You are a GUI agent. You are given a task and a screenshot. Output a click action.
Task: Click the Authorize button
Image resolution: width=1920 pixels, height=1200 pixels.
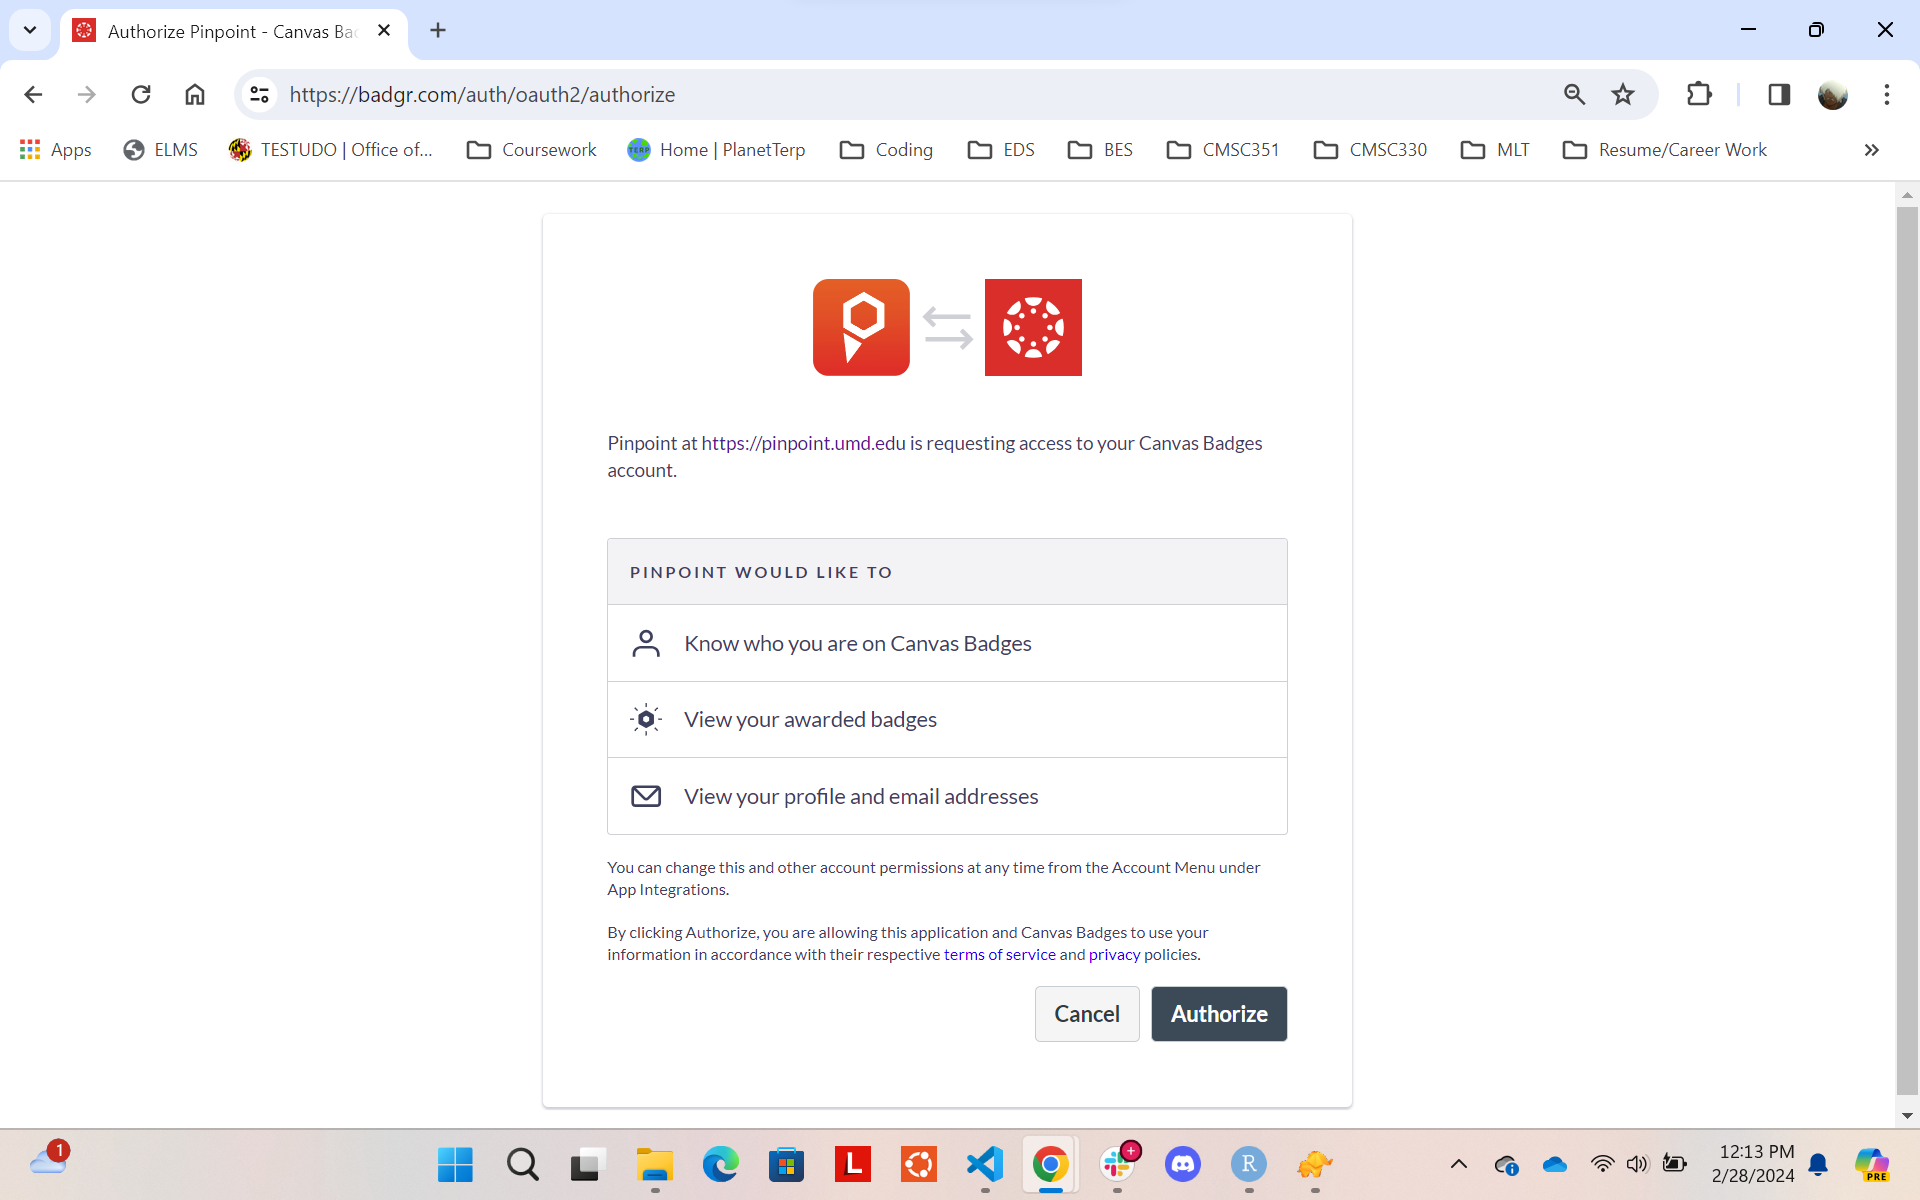click(1218, 1013)
